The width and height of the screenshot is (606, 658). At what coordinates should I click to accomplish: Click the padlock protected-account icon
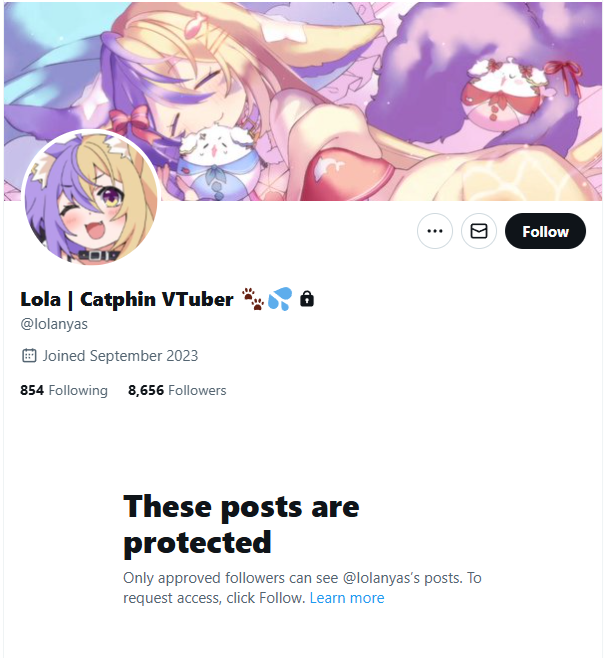307,299
